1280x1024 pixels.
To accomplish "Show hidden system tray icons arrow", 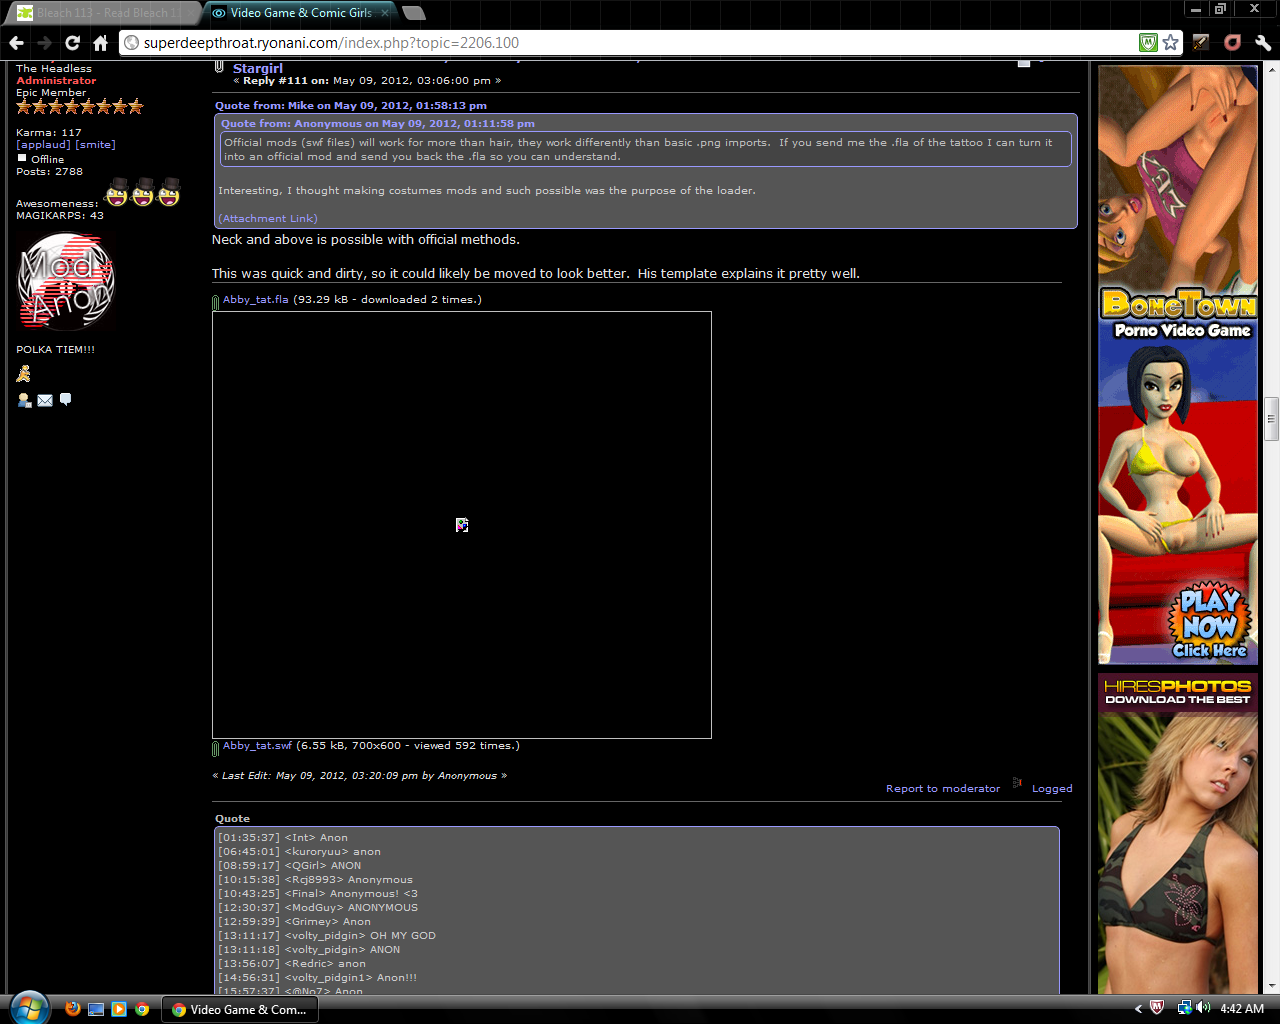I will 1138,1009.
